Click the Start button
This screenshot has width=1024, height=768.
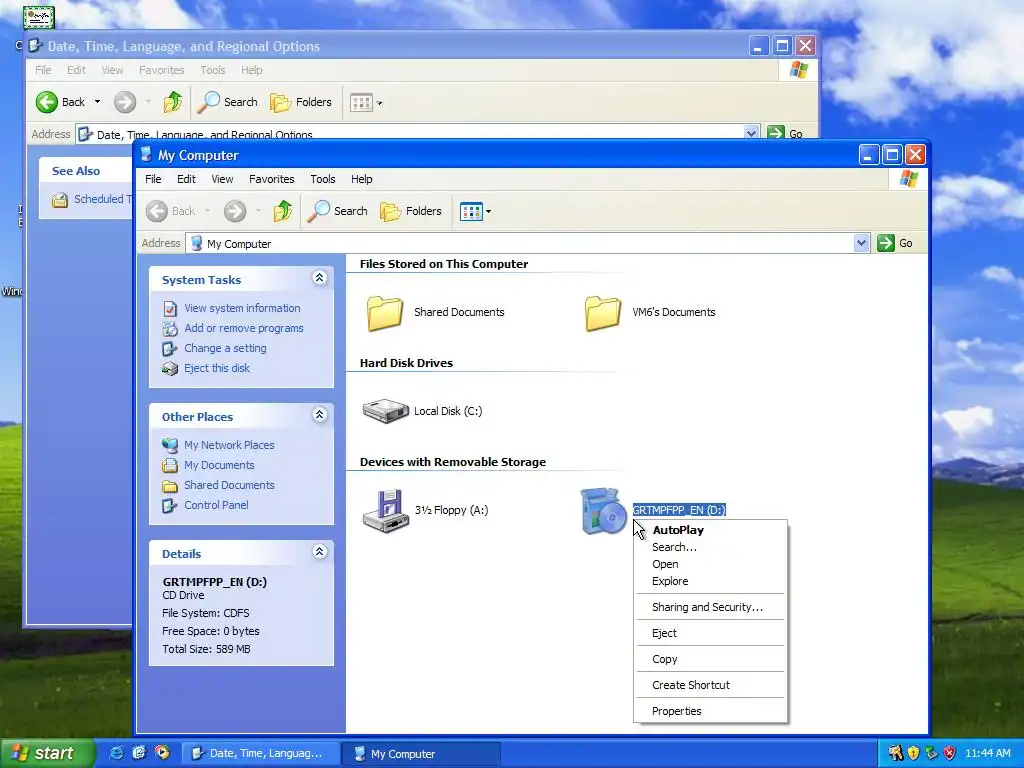point(46,753)
